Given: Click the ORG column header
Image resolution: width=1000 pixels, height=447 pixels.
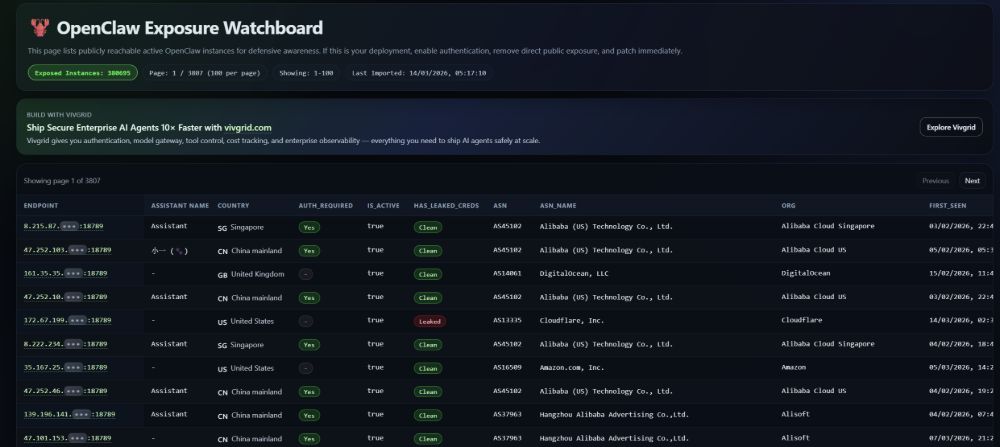Looking at the screenshot, I should pyautogui.click(x=788, y=205).
